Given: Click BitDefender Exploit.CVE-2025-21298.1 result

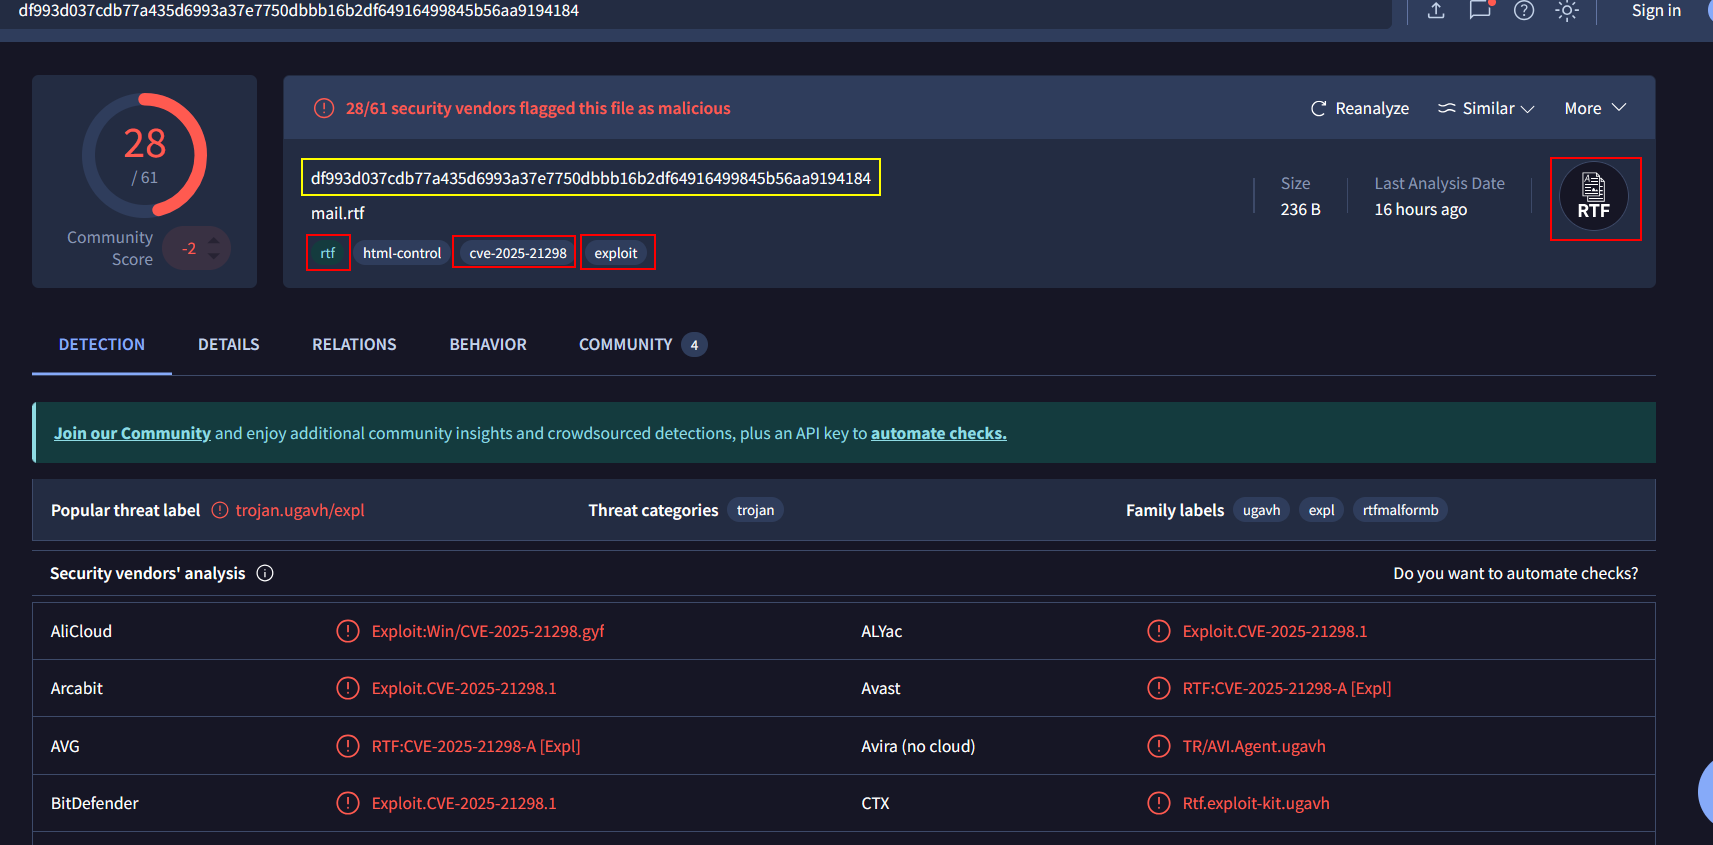Looking at the screenshot, I should (464, 803).
